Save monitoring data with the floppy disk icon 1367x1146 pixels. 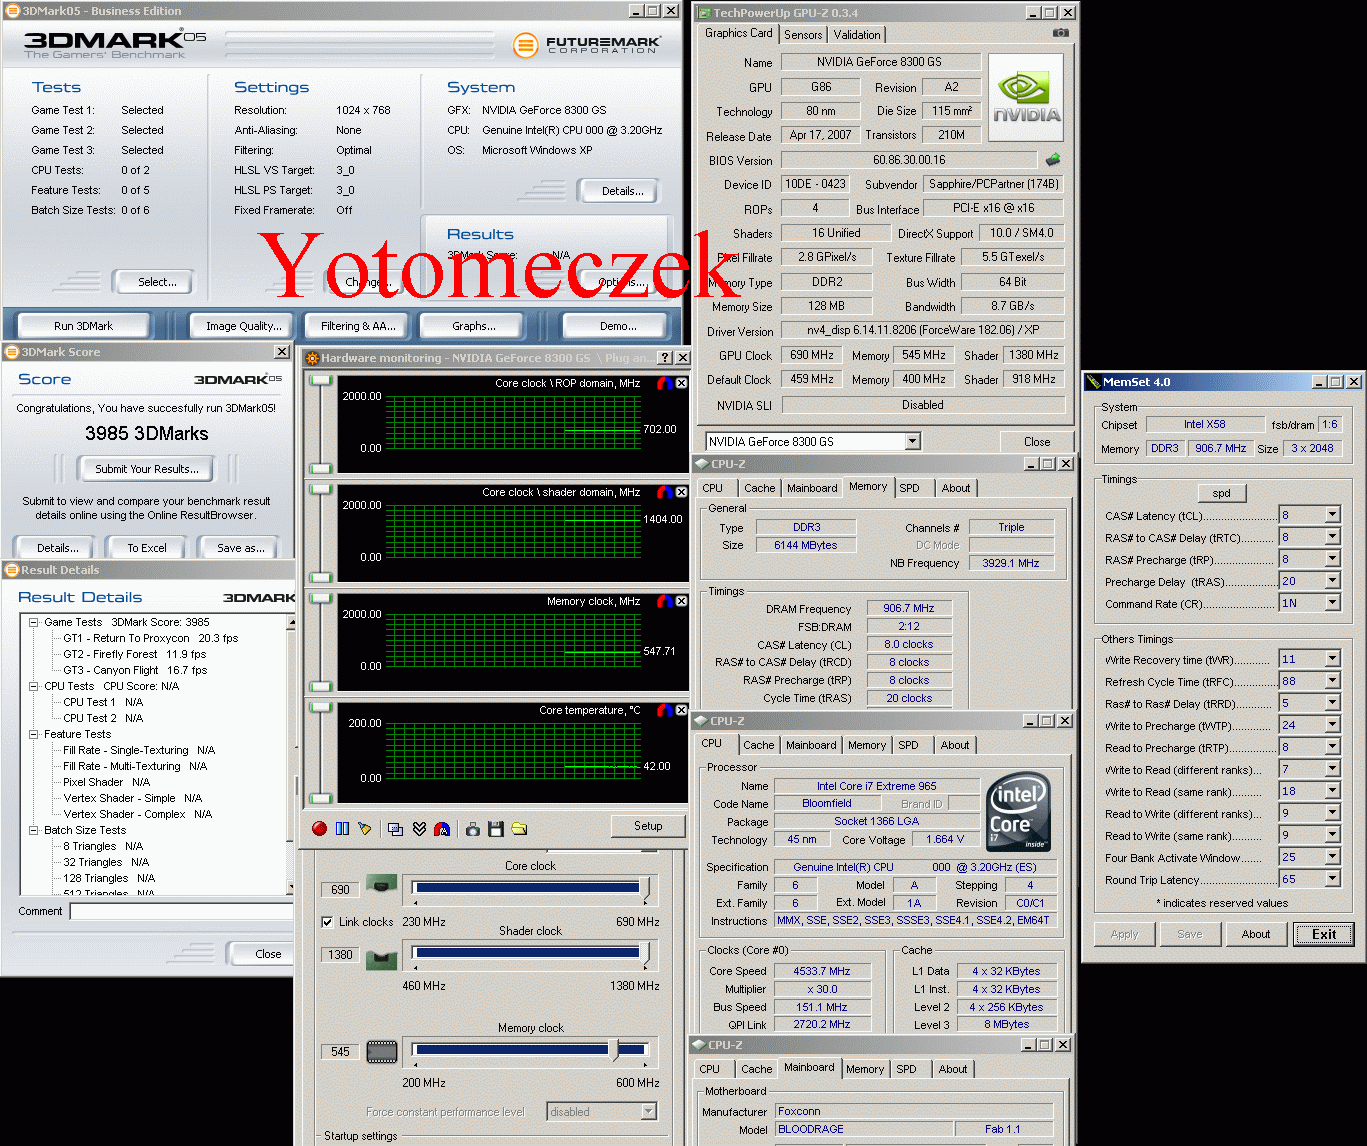coord(495,828)
